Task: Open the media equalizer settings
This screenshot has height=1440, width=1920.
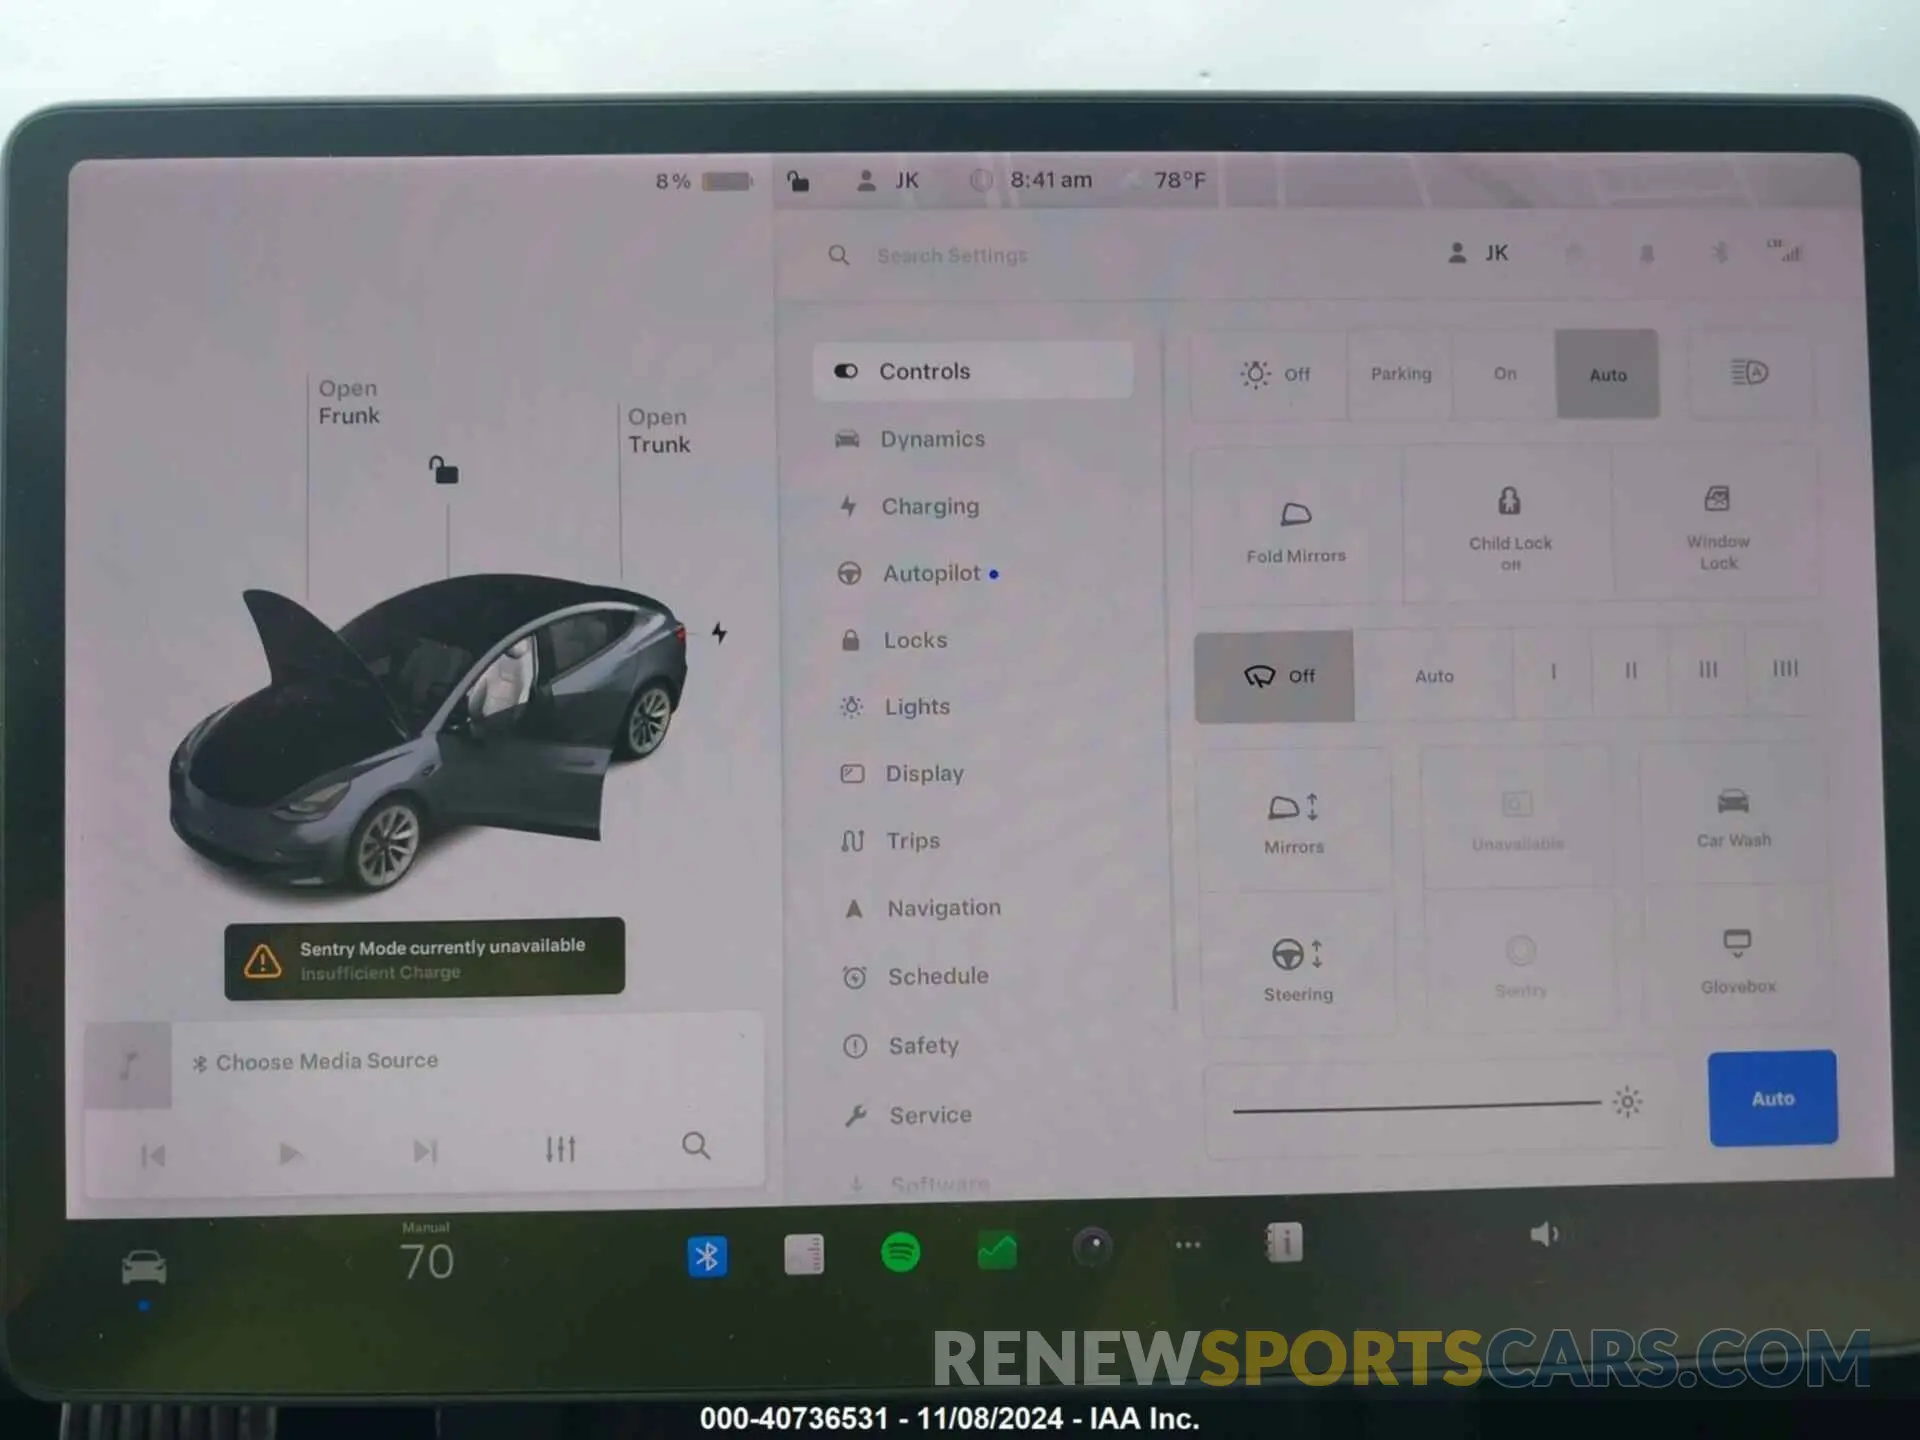Action: click(561, 1149)
